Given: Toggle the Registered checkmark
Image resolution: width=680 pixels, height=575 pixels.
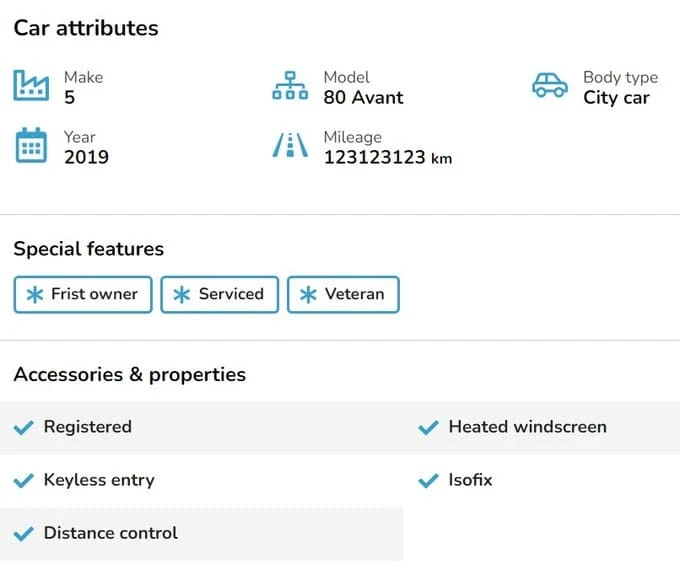Looking at the screenshot, I should 24,428.
